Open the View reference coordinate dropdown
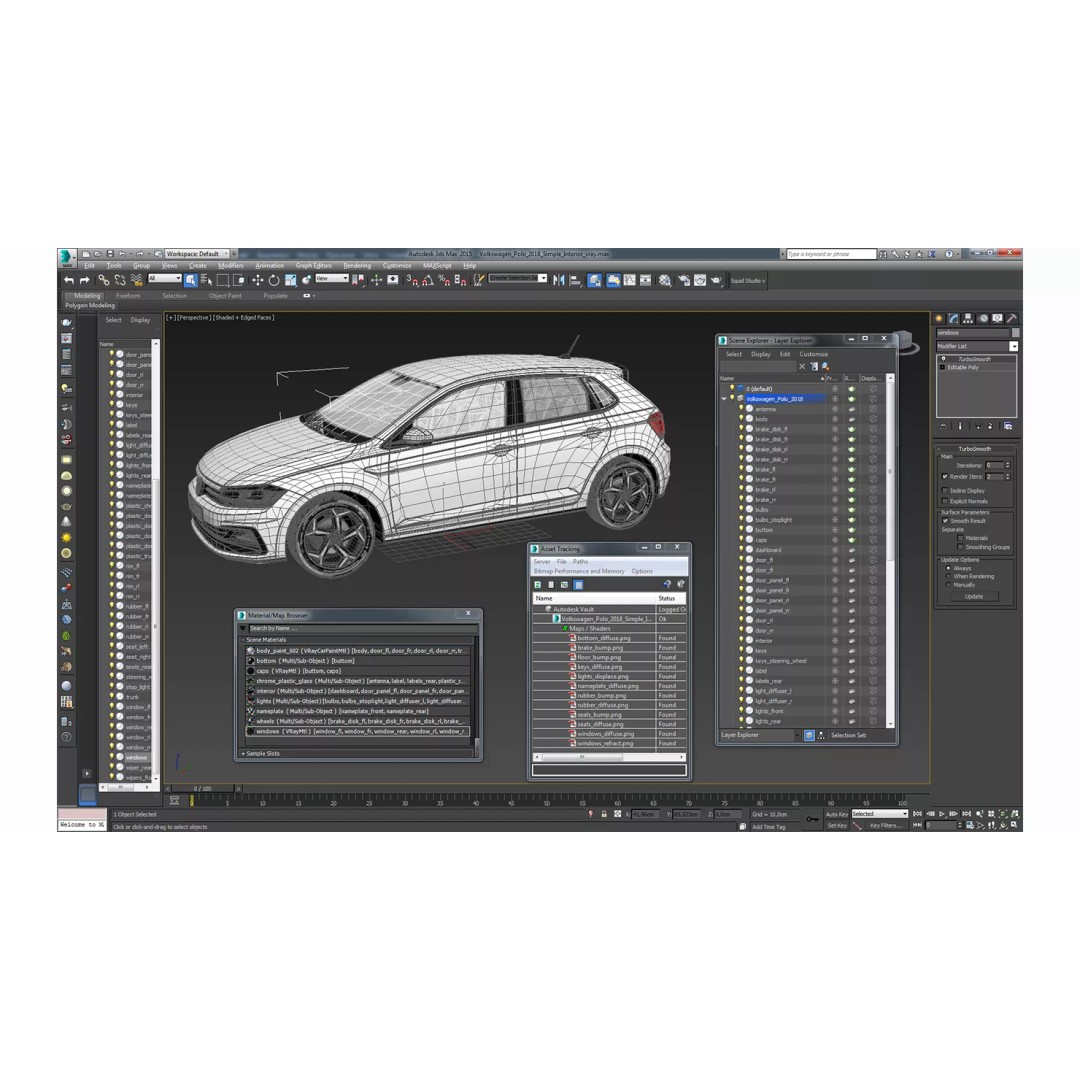1080x1080 pixels. point(332,278)
